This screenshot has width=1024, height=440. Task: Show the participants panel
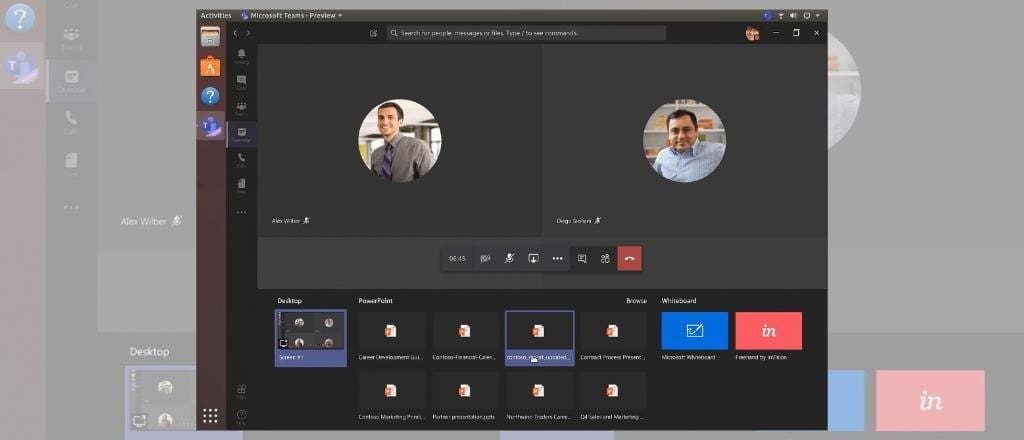tap(605, 259)
